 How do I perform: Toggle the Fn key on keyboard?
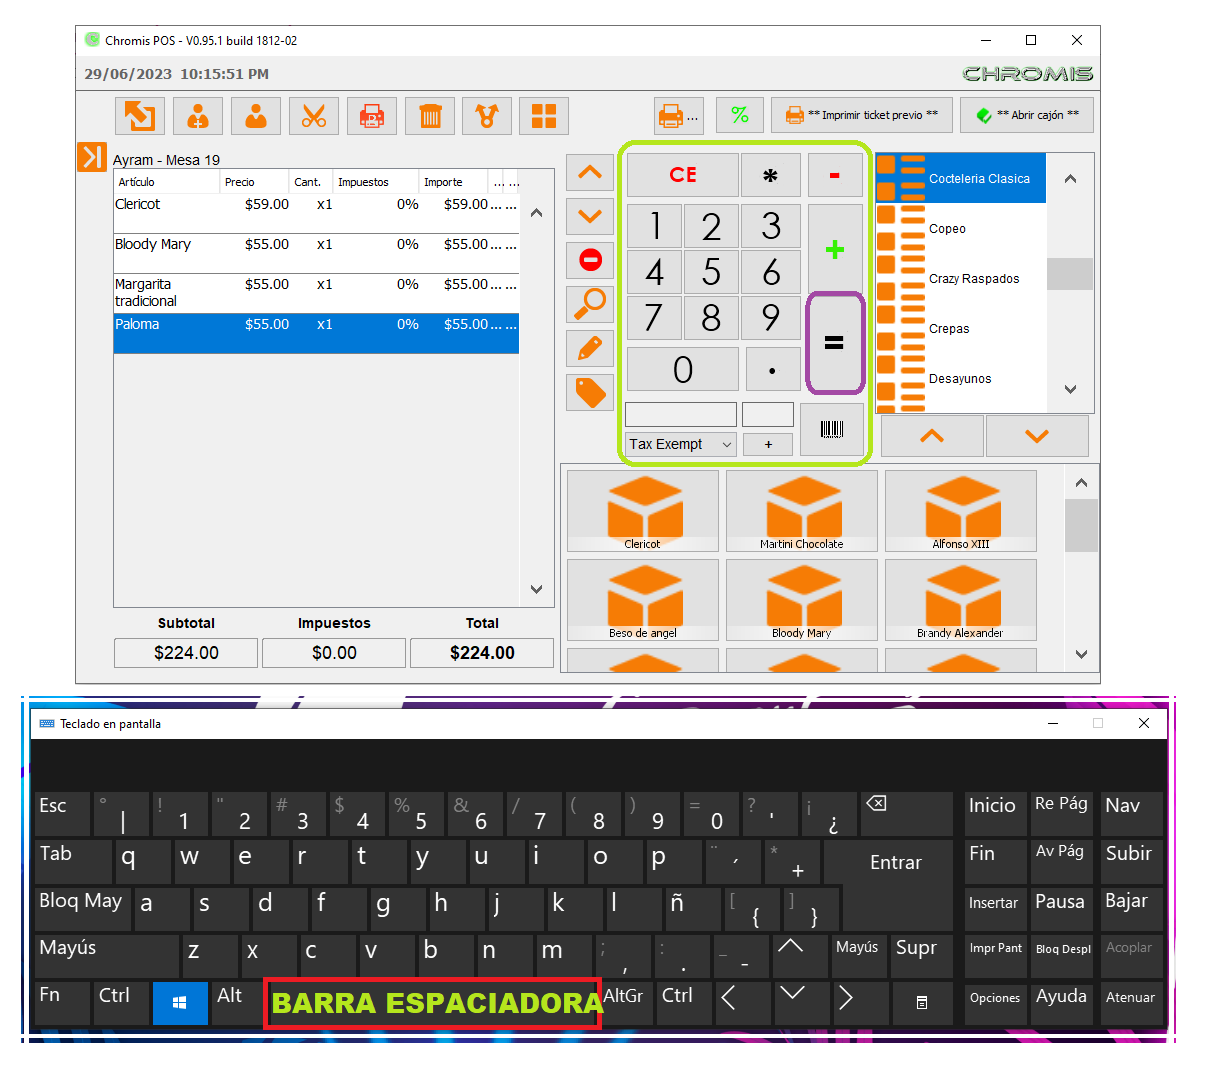click(62, 1003)
